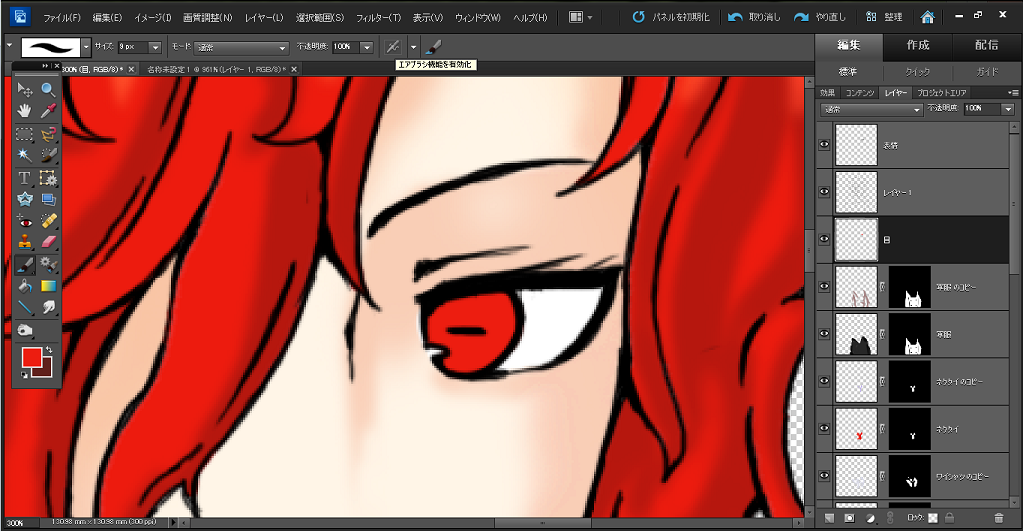This screenshot has width=1023, height=531.
Task: Add layer mask icon
Action: coord(849,518)
